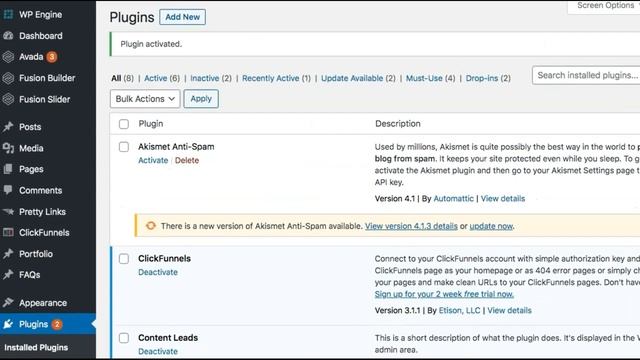
Task: Filter plugins by Update Available
Action: (x=352, y=78)
